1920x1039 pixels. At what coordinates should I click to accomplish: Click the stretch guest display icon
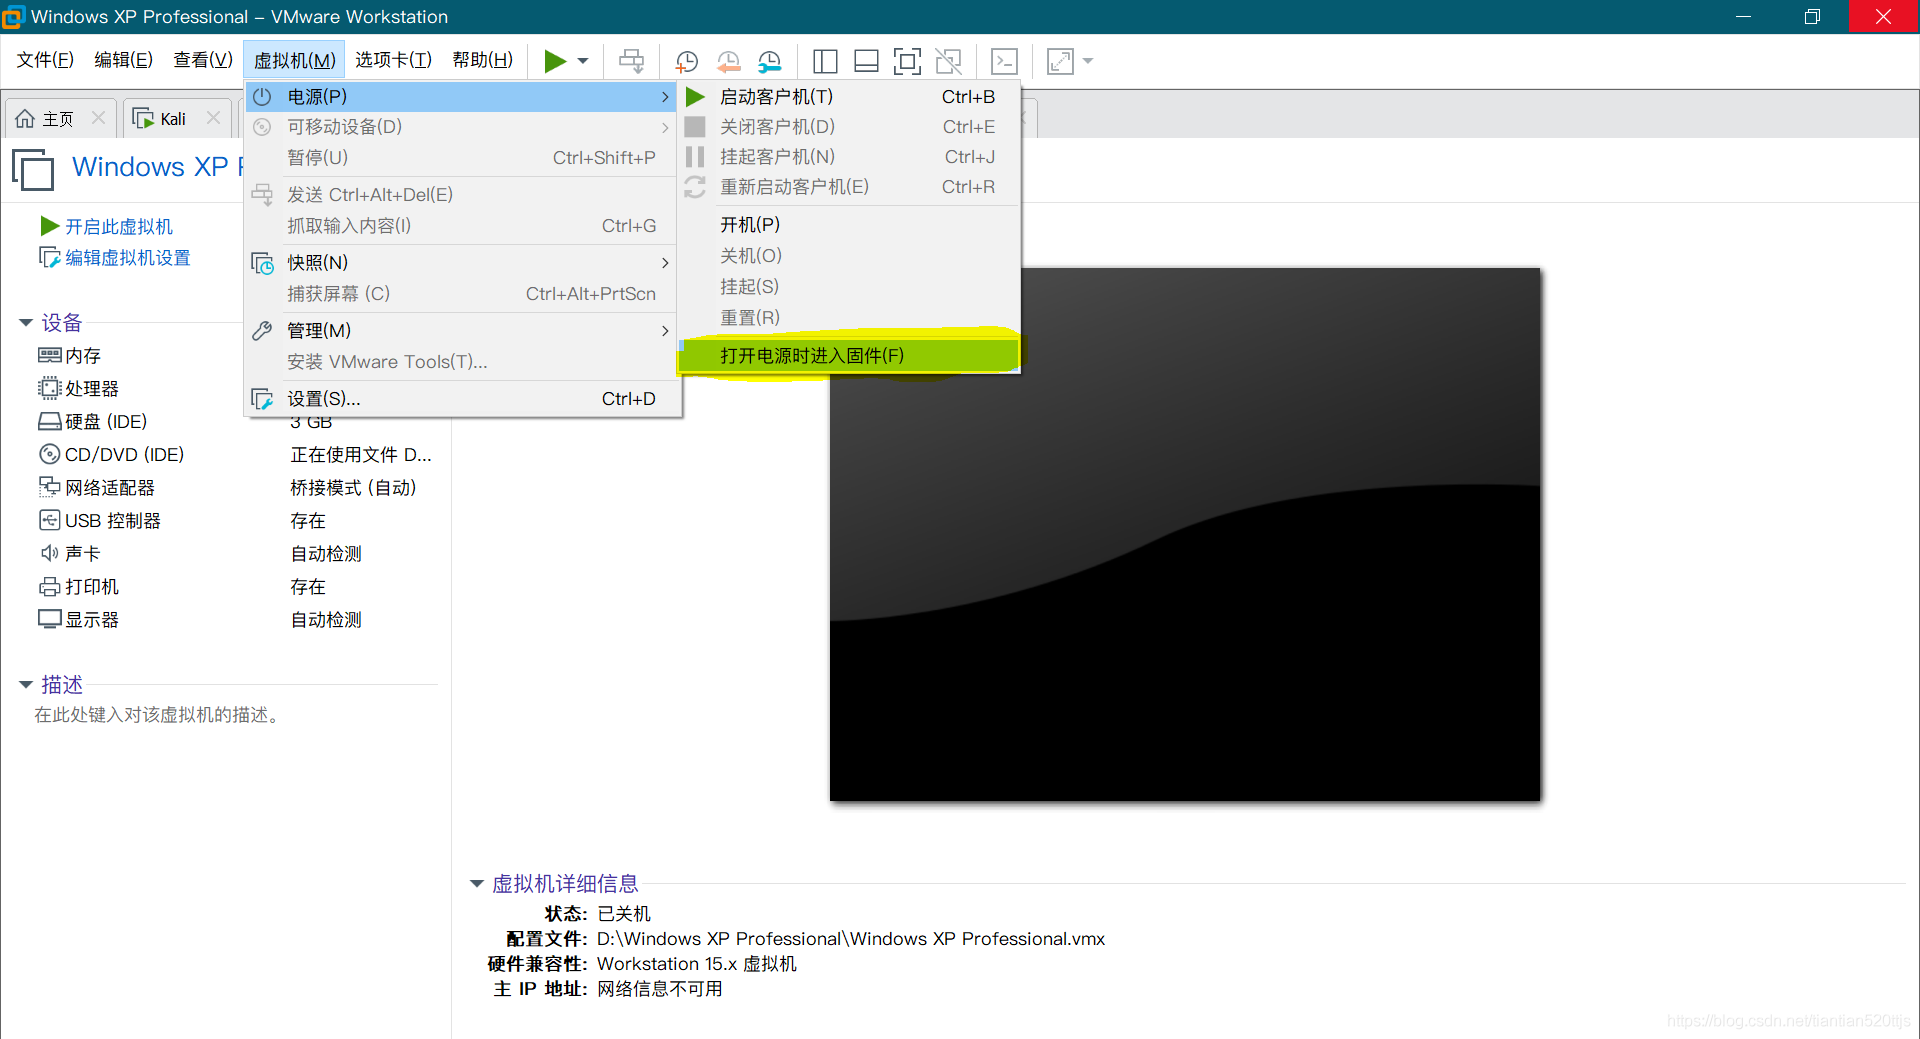point(1060,61)
